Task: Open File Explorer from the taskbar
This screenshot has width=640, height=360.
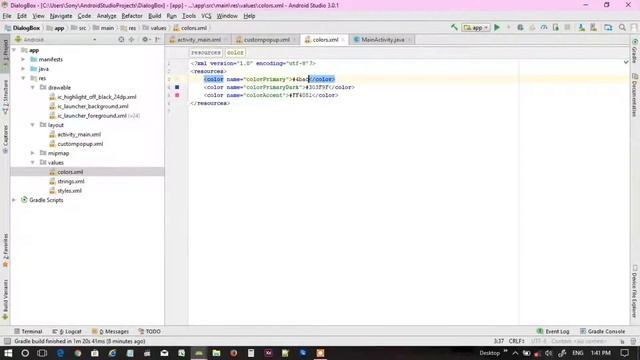Action: point(216,353)
